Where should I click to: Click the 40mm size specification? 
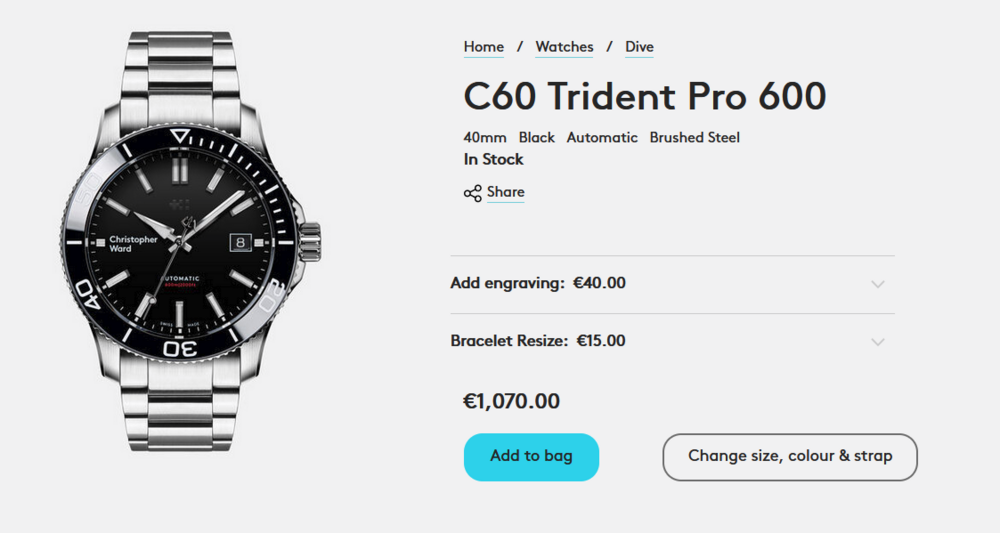tap(485, 138)
